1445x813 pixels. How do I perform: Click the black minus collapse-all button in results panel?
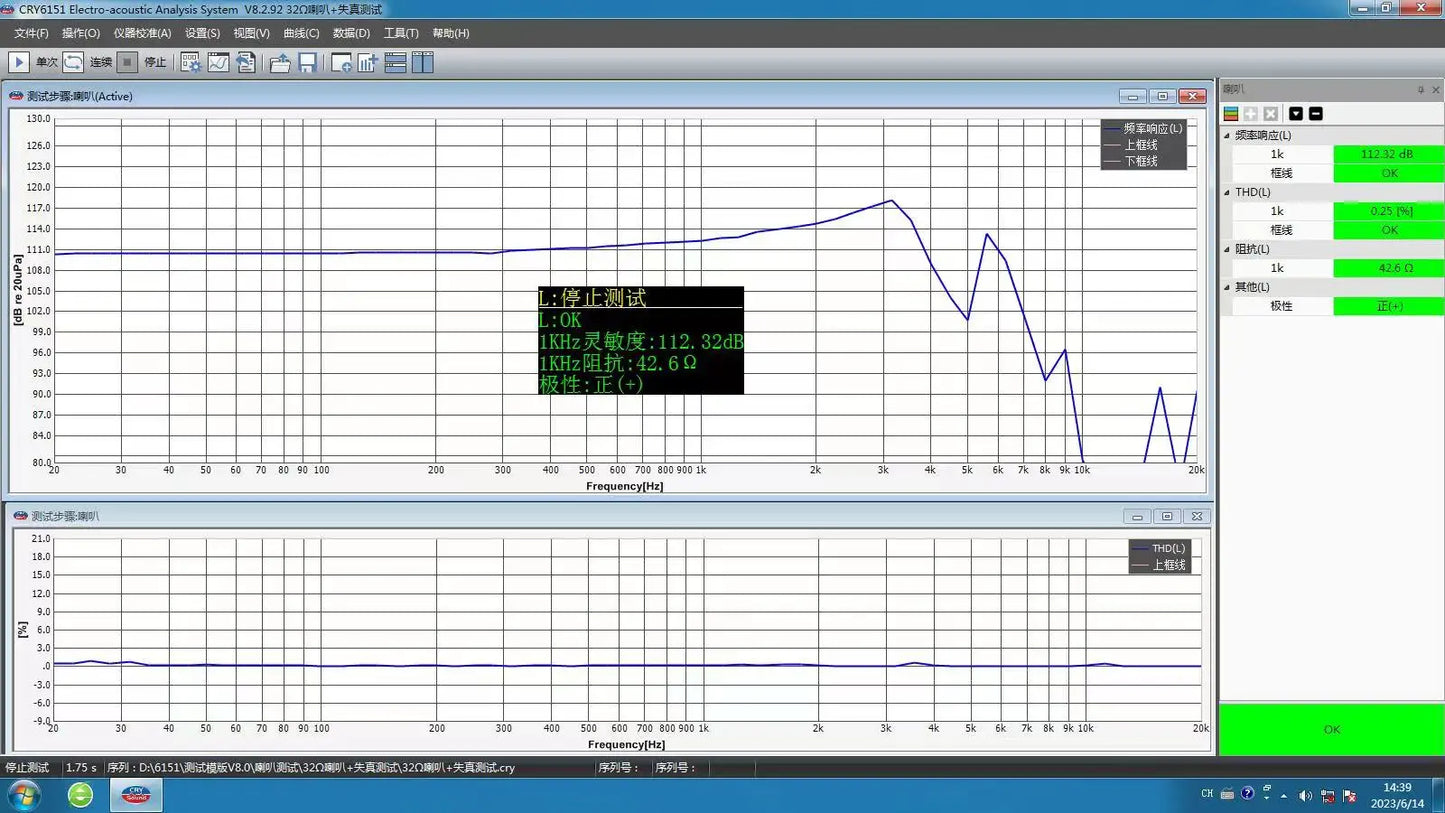tap(1316, 114)
